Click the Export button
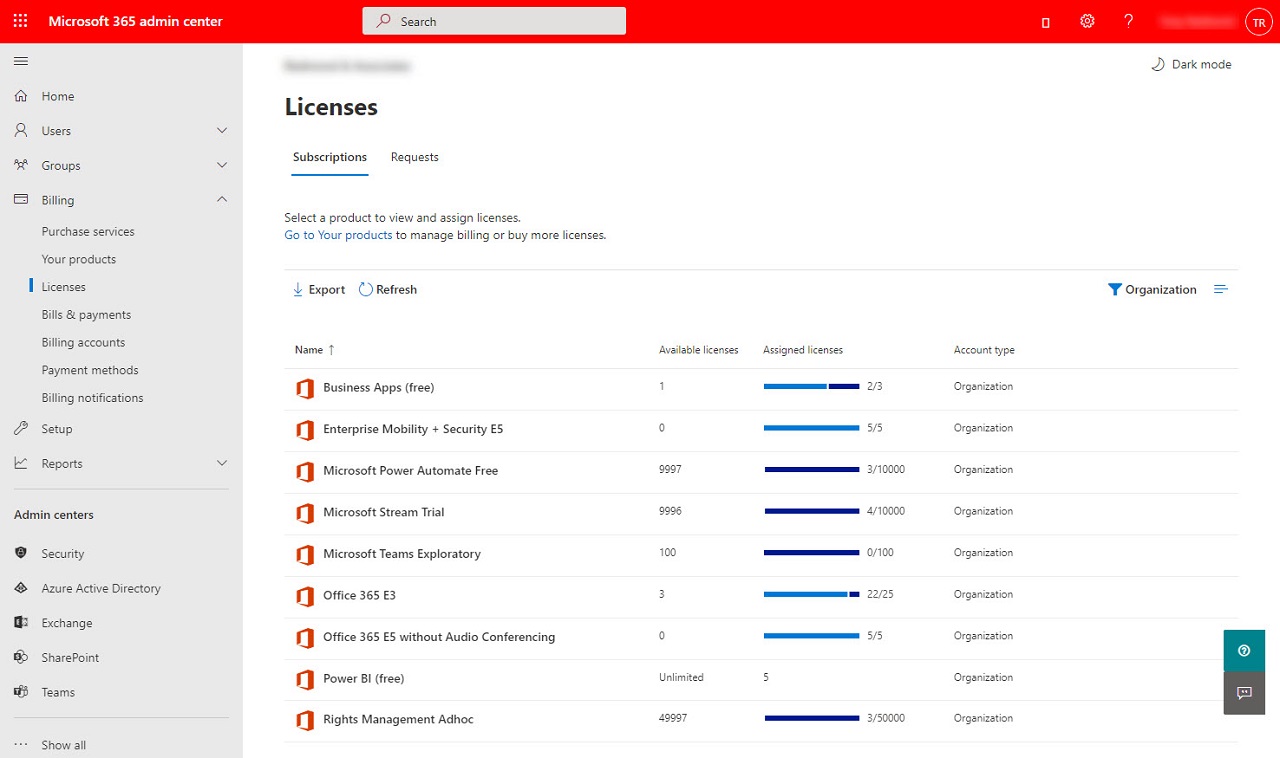This screenshot has width=1280, height=758. [318, 289]
